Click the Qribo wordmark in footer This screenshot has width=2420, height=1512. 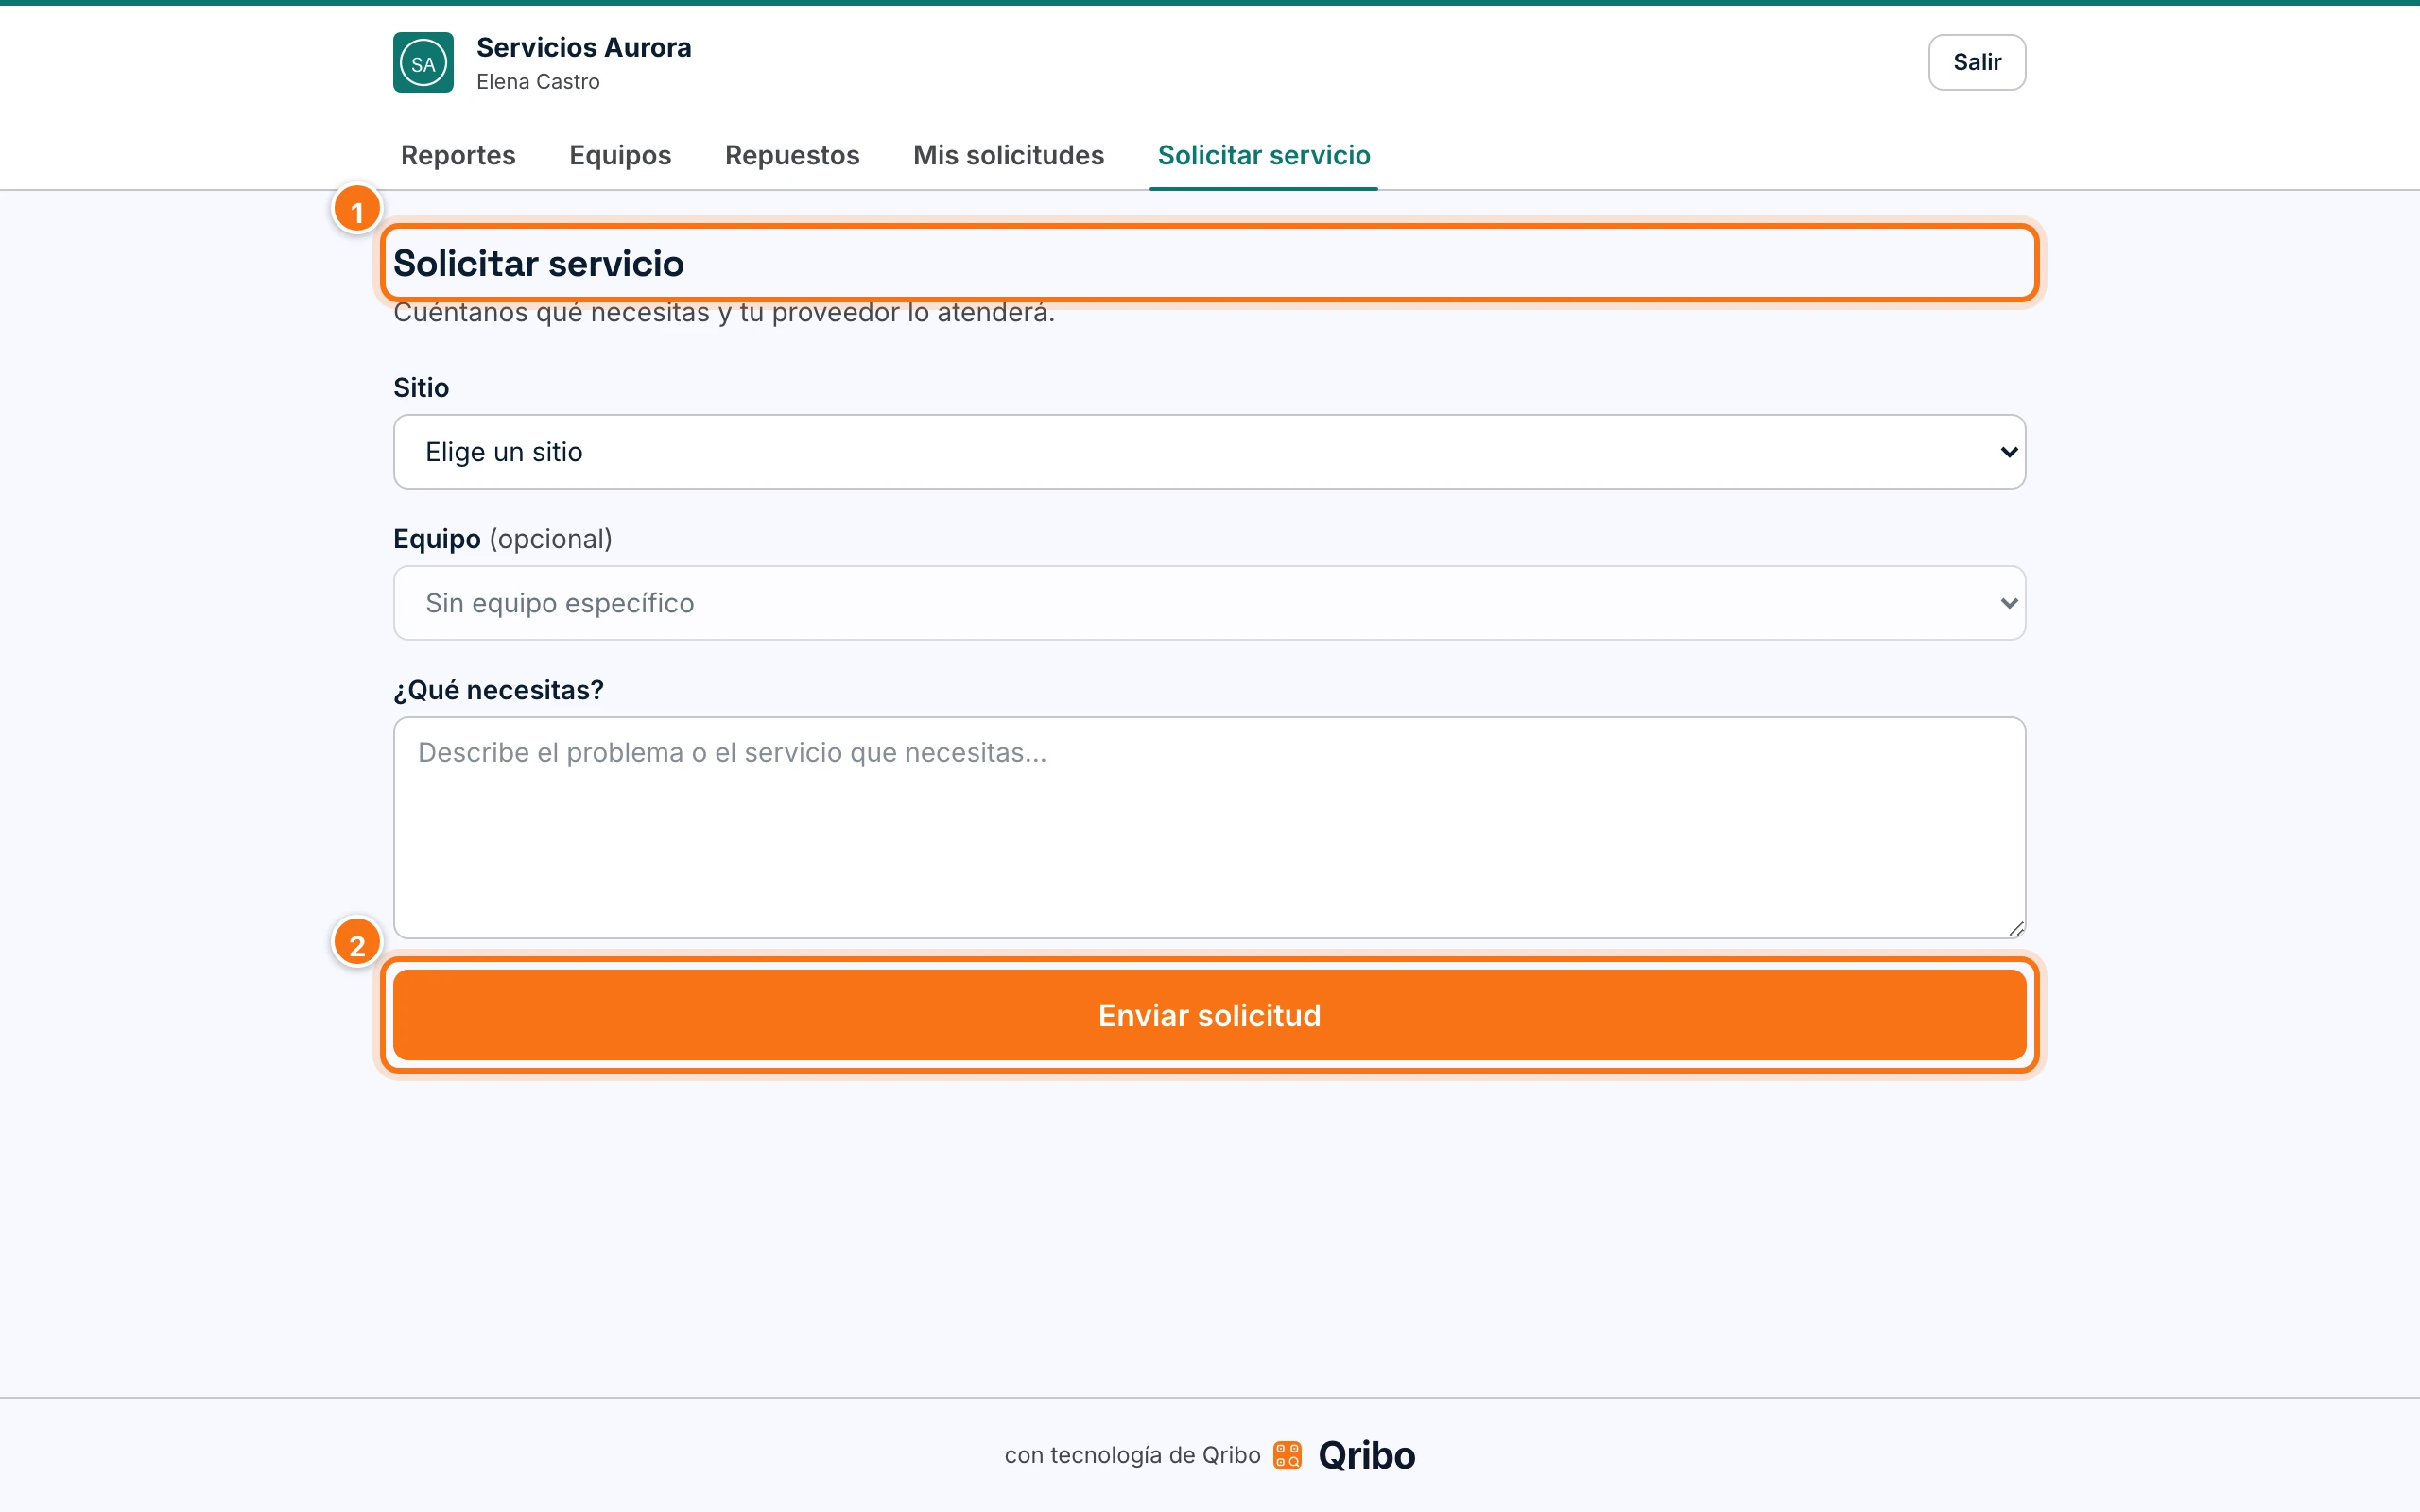(x=1367, y=1455)
